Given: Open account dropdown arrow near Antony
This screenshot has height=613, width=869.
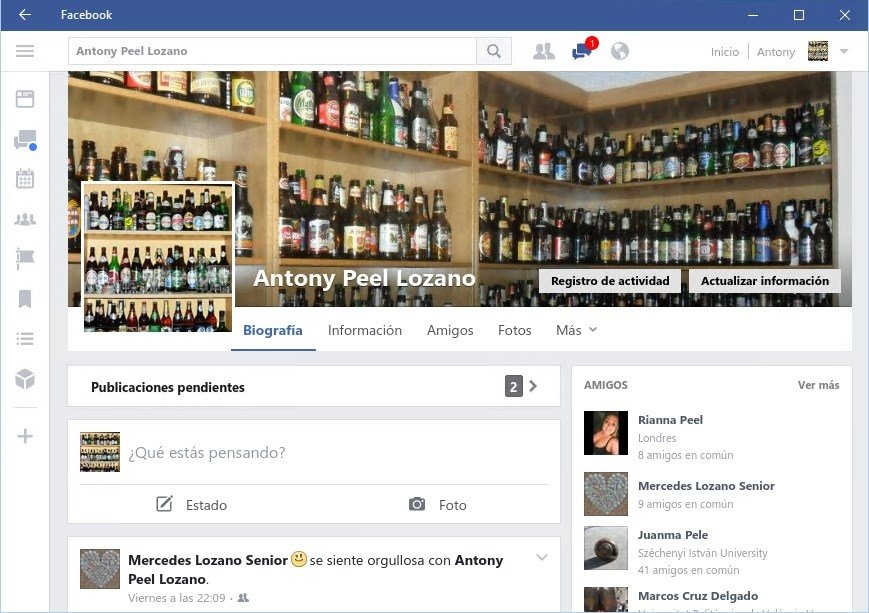Looking at the screenshot, I should click(844, 52).
